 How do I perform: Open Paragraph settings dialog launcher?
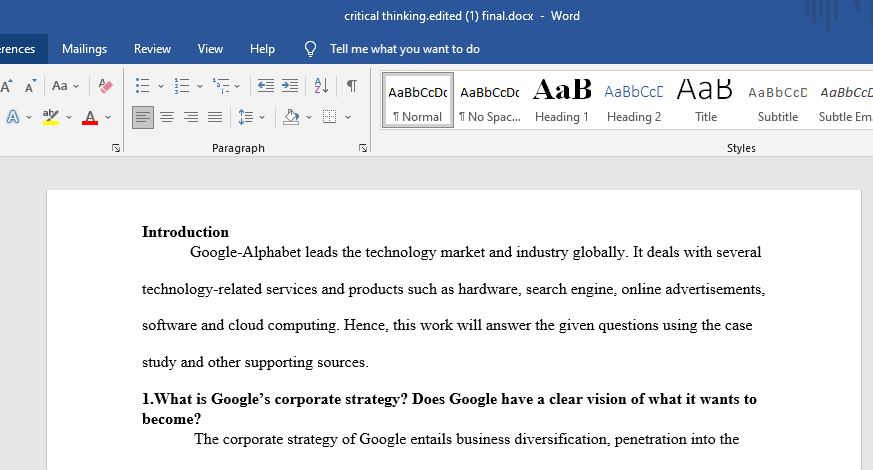click(x=363, y=148)
